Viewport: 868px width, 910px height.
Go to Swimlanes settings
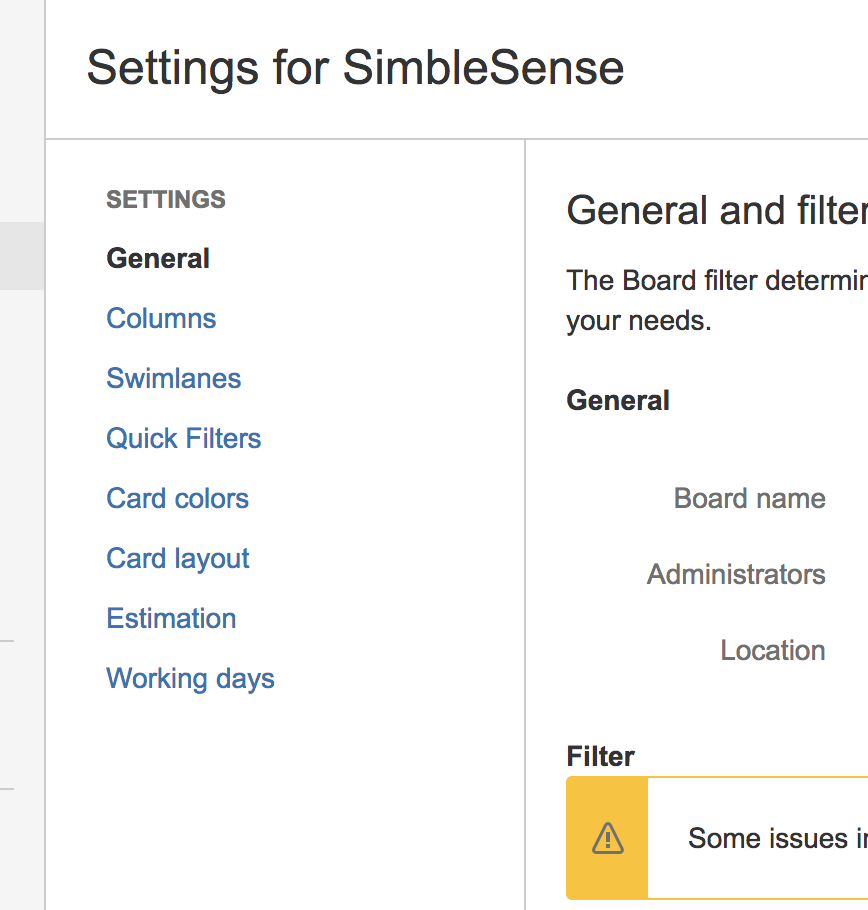[x=174, y=379]
